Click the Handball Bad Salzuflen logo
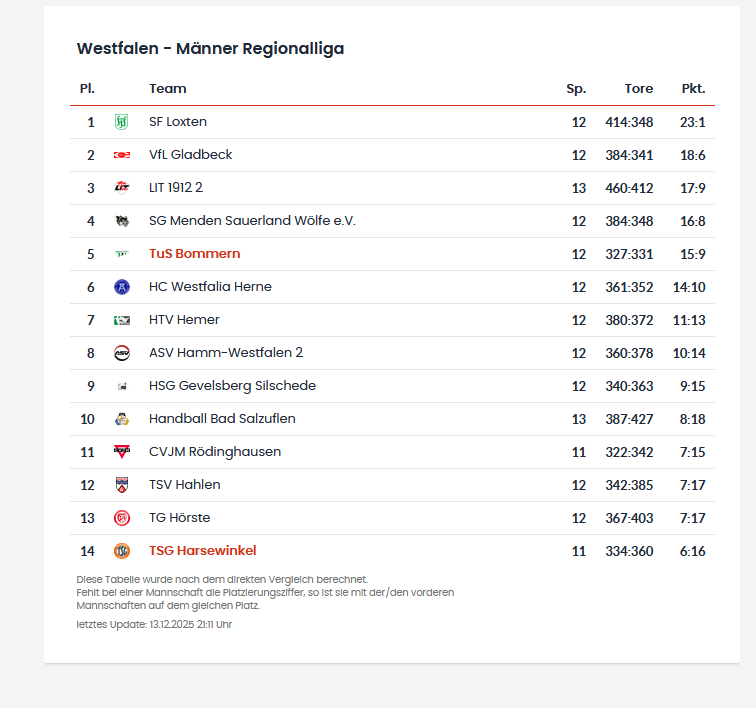Screen dimensions: 756x708 [122, 419]
